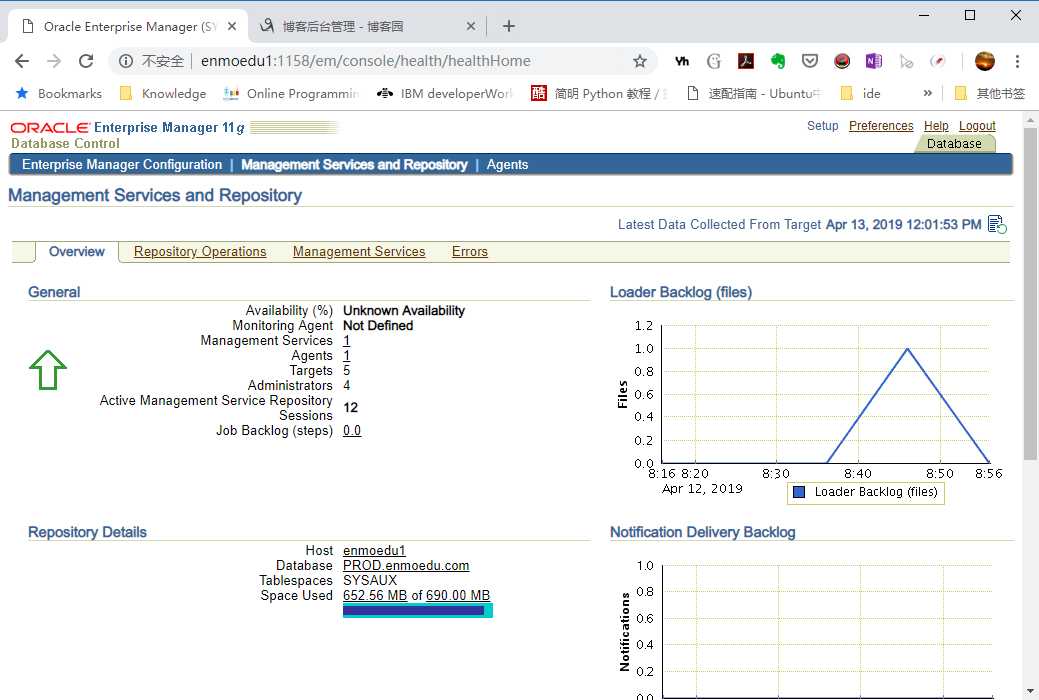Open the Agents navigation item
The image size is (1039, 700).
507,164
